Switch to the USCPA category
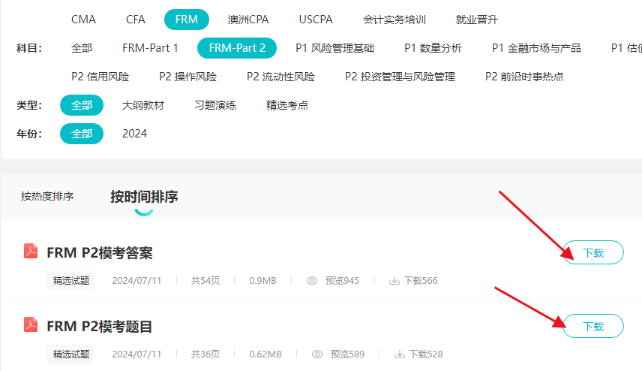Viewport: 642px width, 371px height. coord(316,20)
